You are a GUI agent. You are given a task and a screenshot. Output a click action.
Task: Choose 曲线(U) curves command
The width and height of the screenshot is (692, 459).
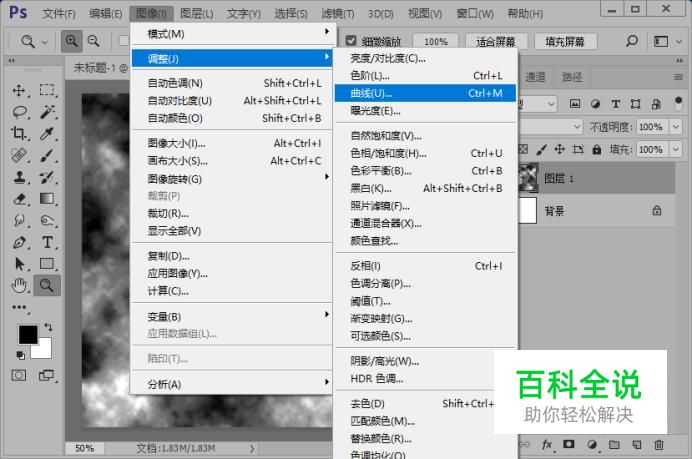coord(425,93)
